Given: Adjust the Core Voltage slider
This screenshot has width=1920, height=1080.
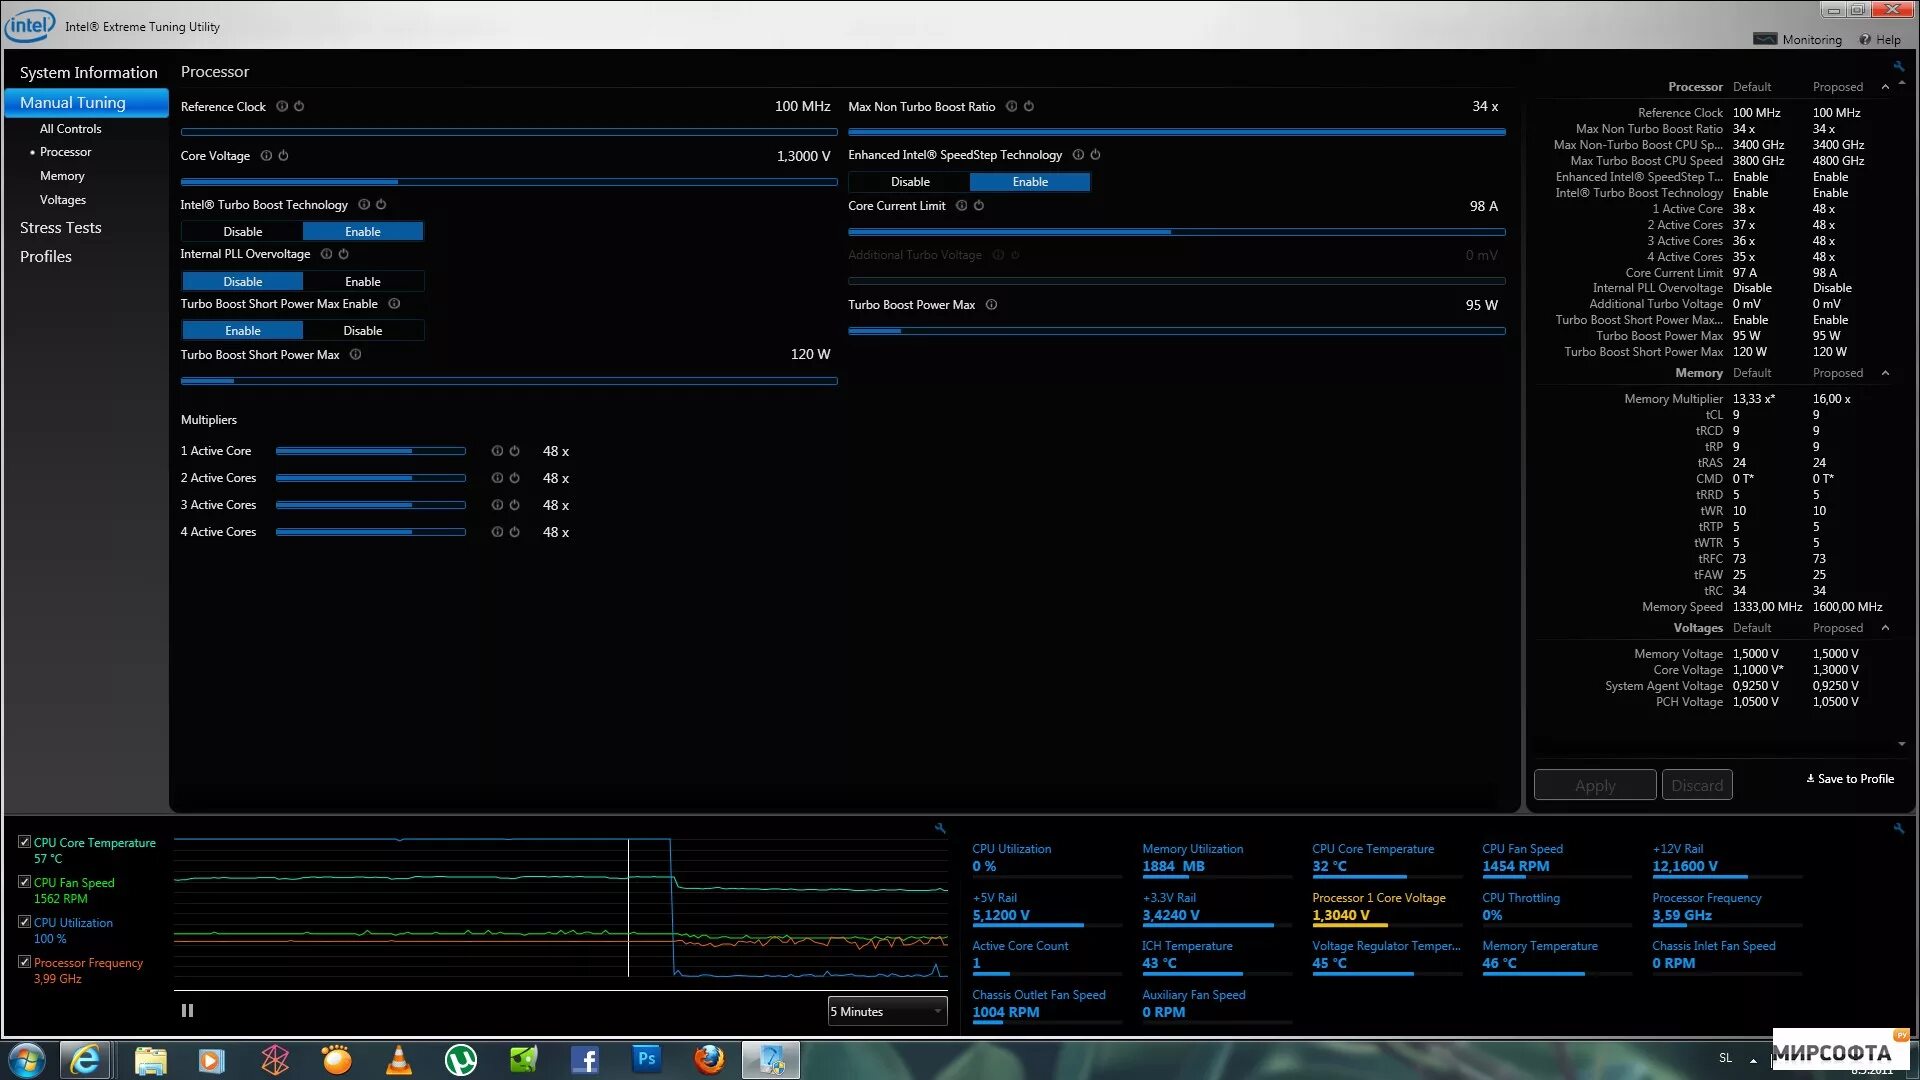Looking at the screenshot, I should point(509,182).
